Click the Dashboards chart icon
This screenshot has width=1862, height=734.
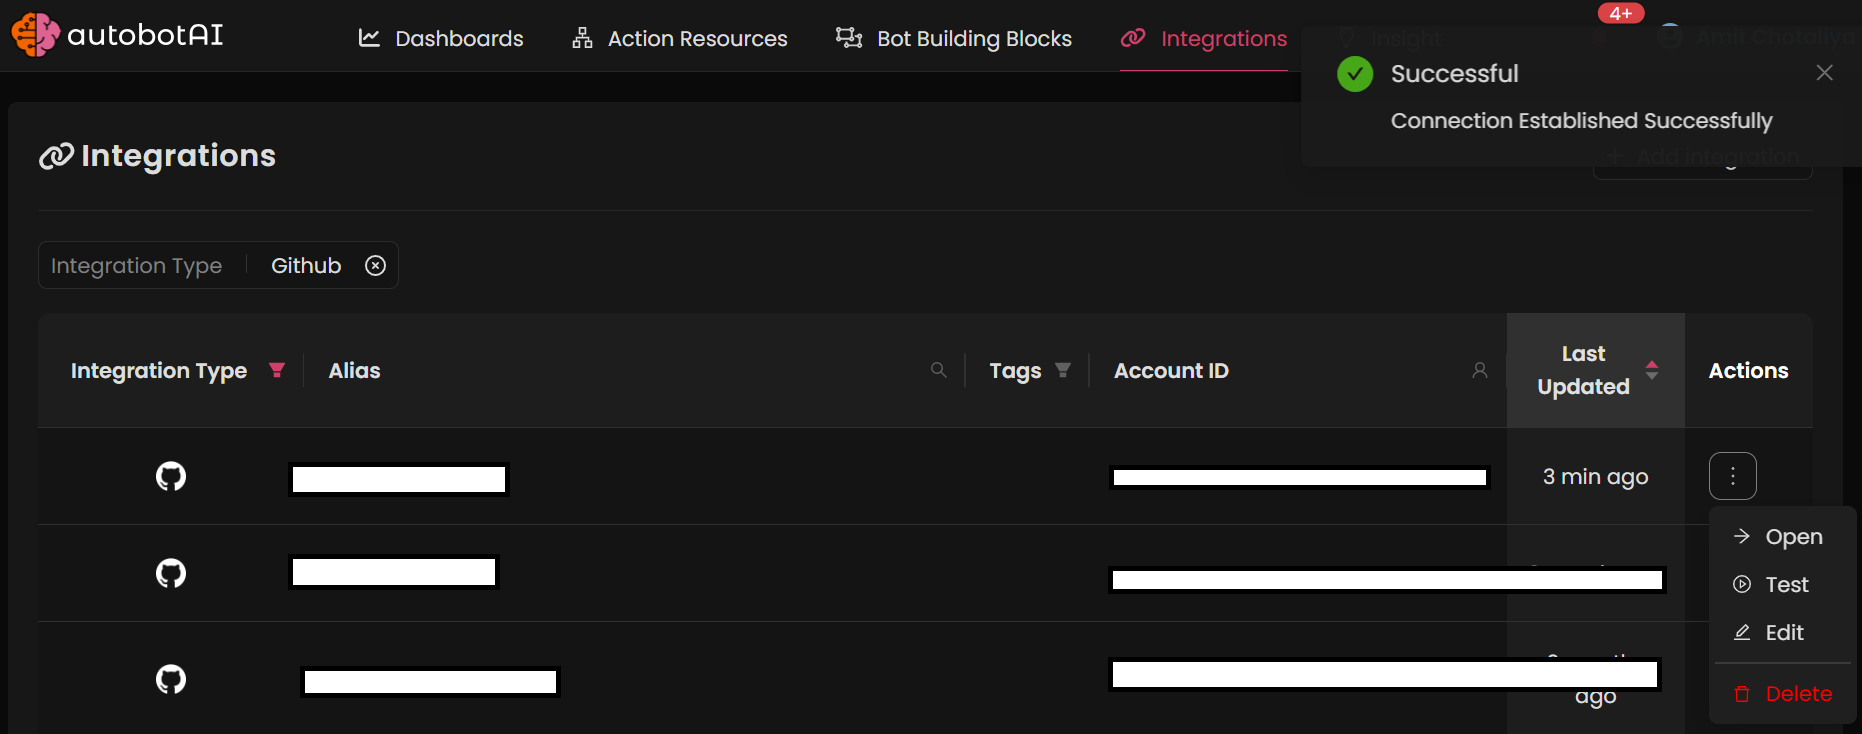coord(369,38)
